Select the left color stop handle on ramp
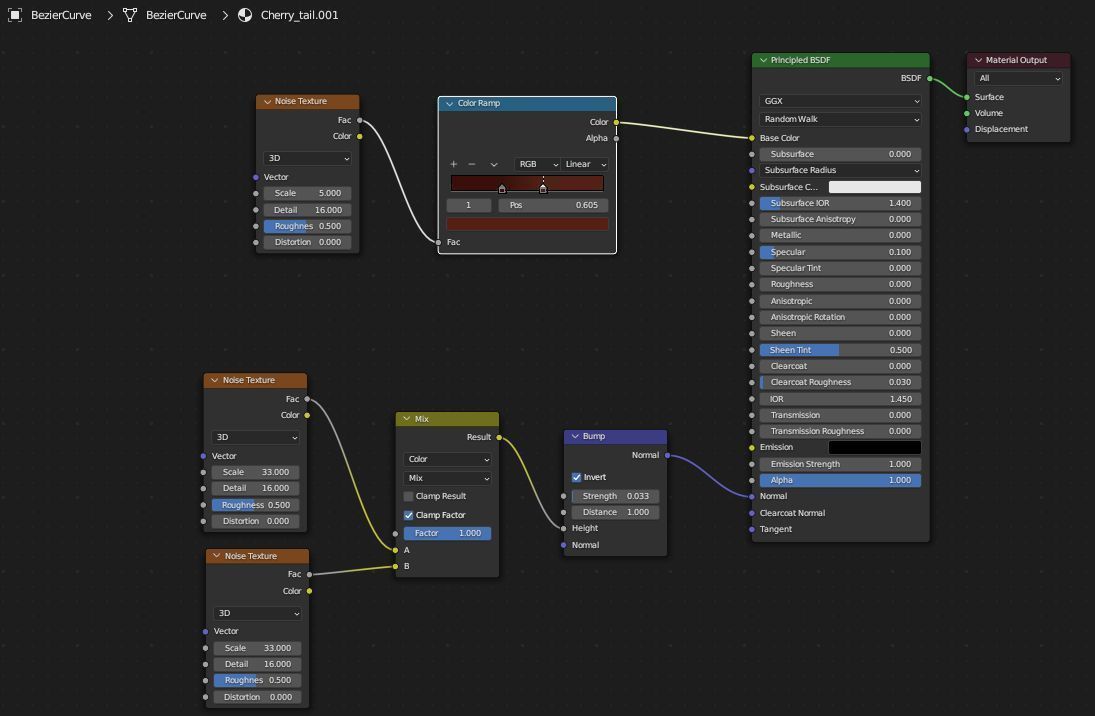 coord(502,189)
